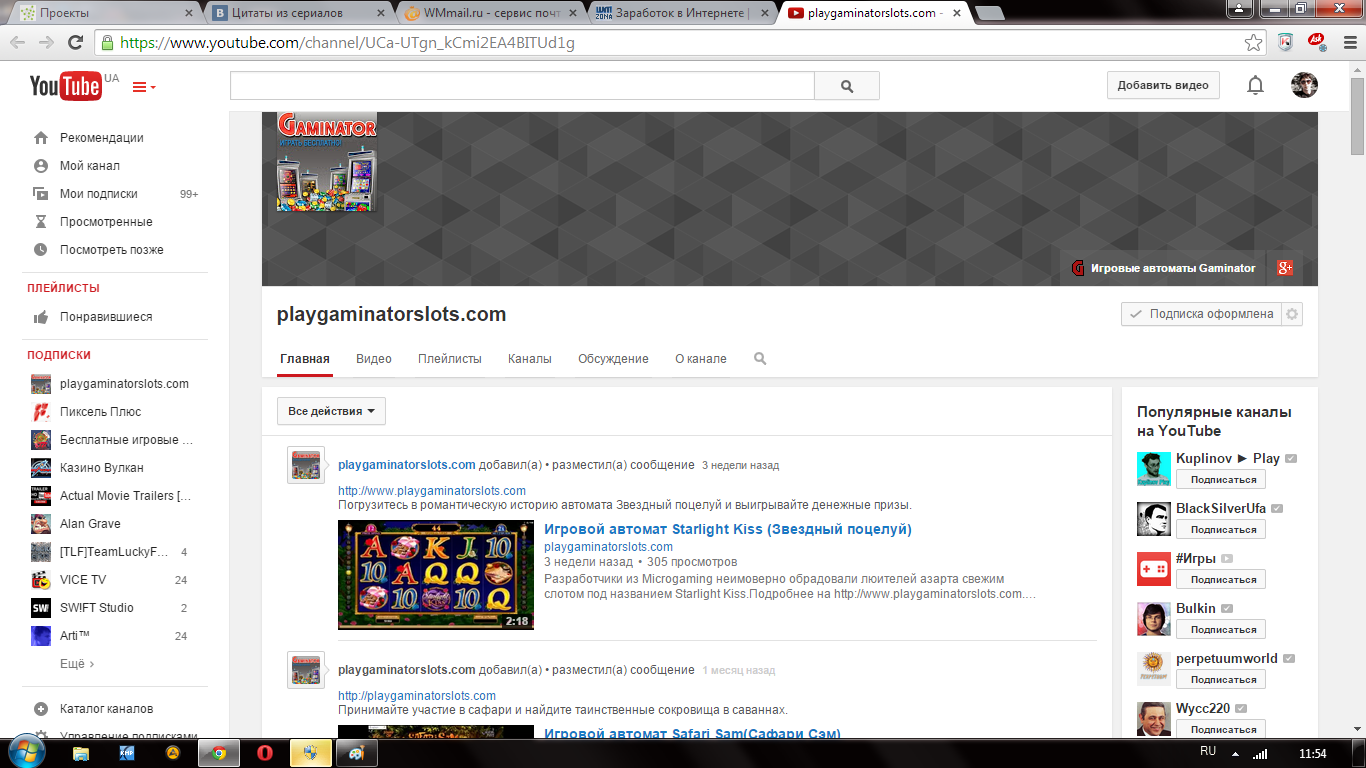The image size is (1366, 768).
Task: Switch to the Обсуждение tab
Action: [x=613, y=359]
